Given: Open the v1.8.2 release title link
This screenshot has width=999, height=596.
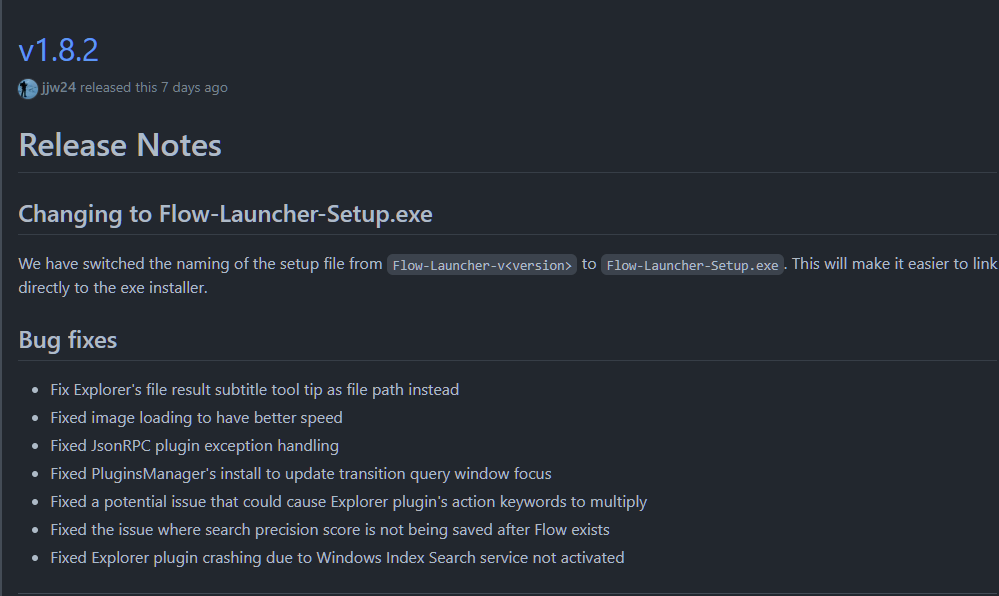Looking at the screenshot, I should pyautogui.click(x=58, y=50).
